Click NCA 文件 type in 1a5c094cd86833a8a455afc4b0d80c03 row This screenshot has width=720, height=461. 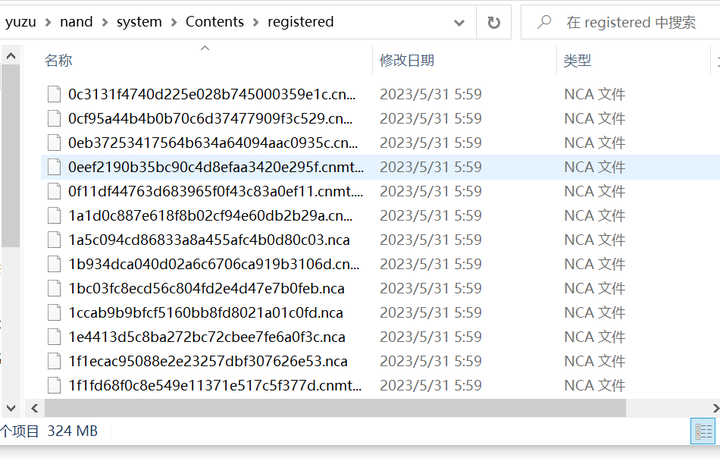[x=594, y=240]
